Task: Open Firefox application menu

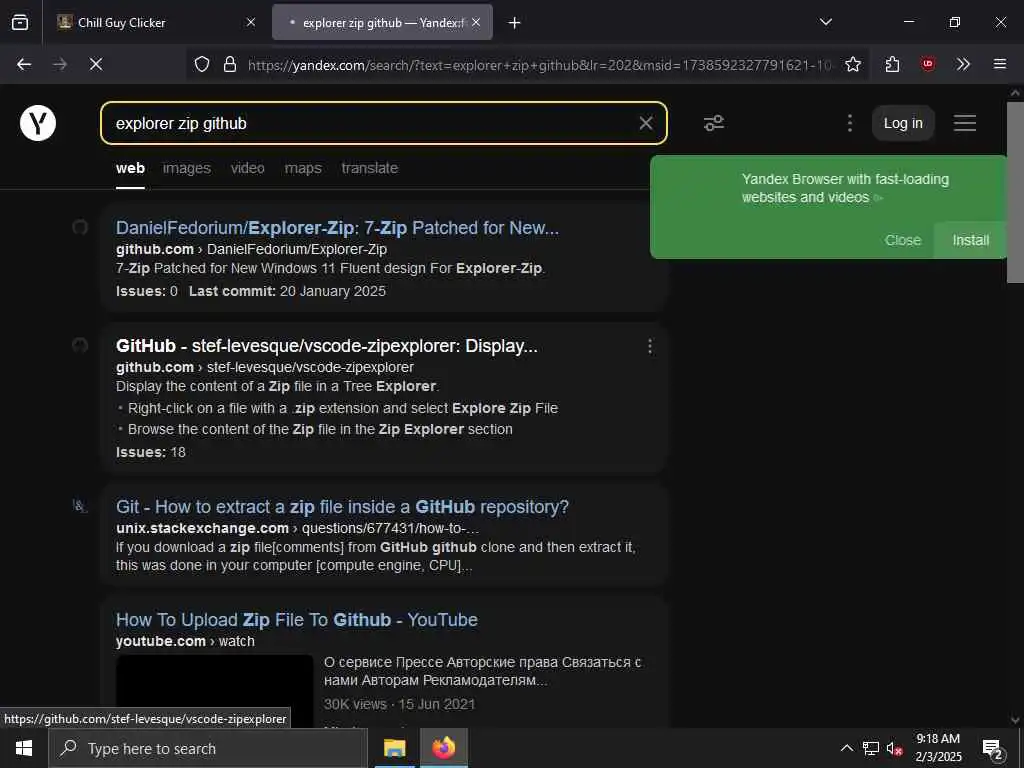Action: pos(999,64)
